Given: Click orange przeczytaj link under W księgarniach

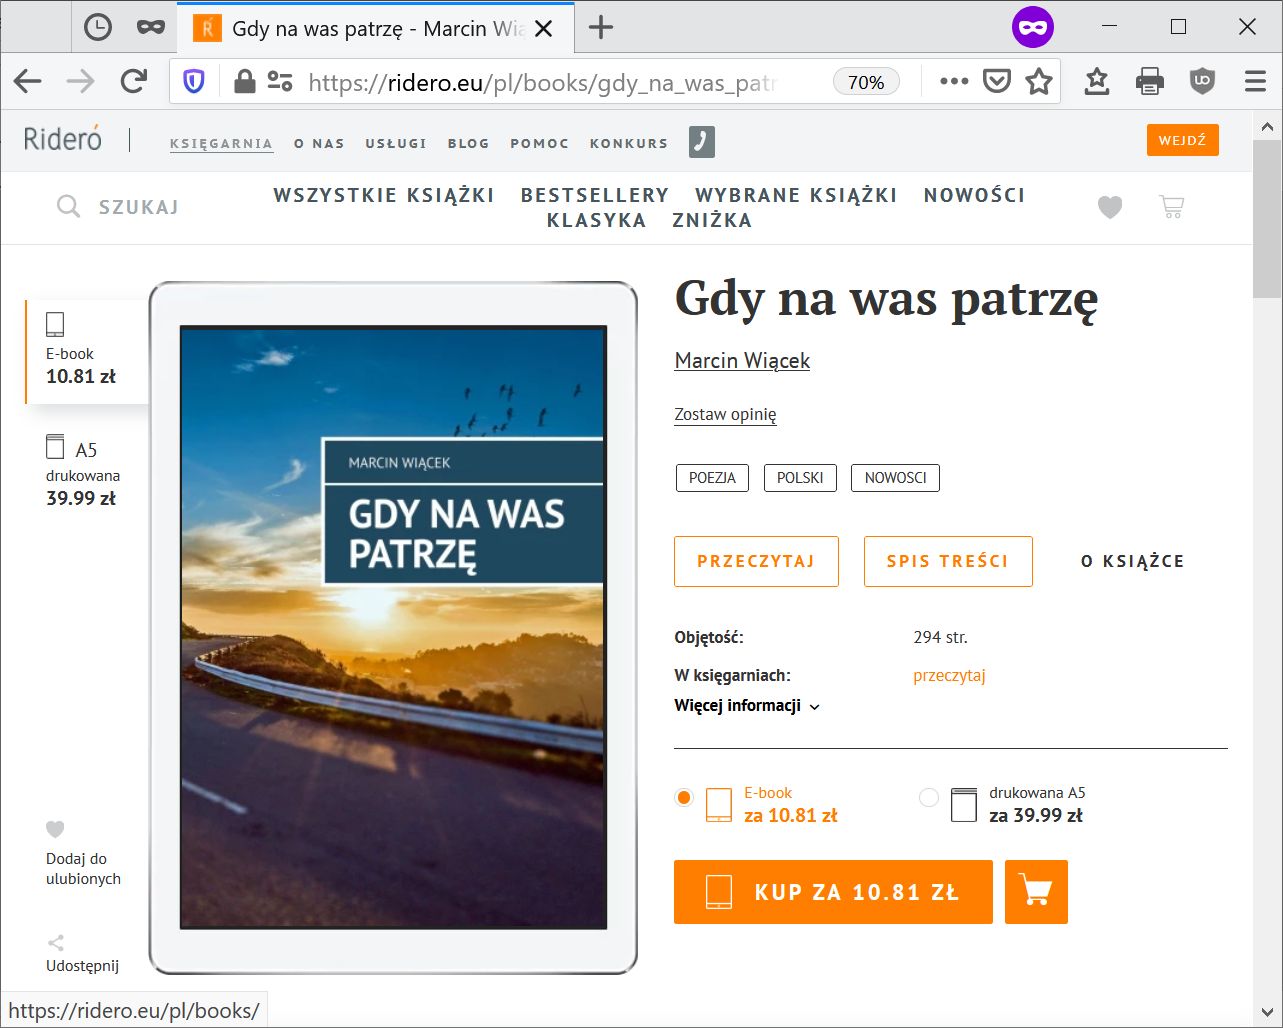Looking at the screenshot, I should click(x=949, y=676).
